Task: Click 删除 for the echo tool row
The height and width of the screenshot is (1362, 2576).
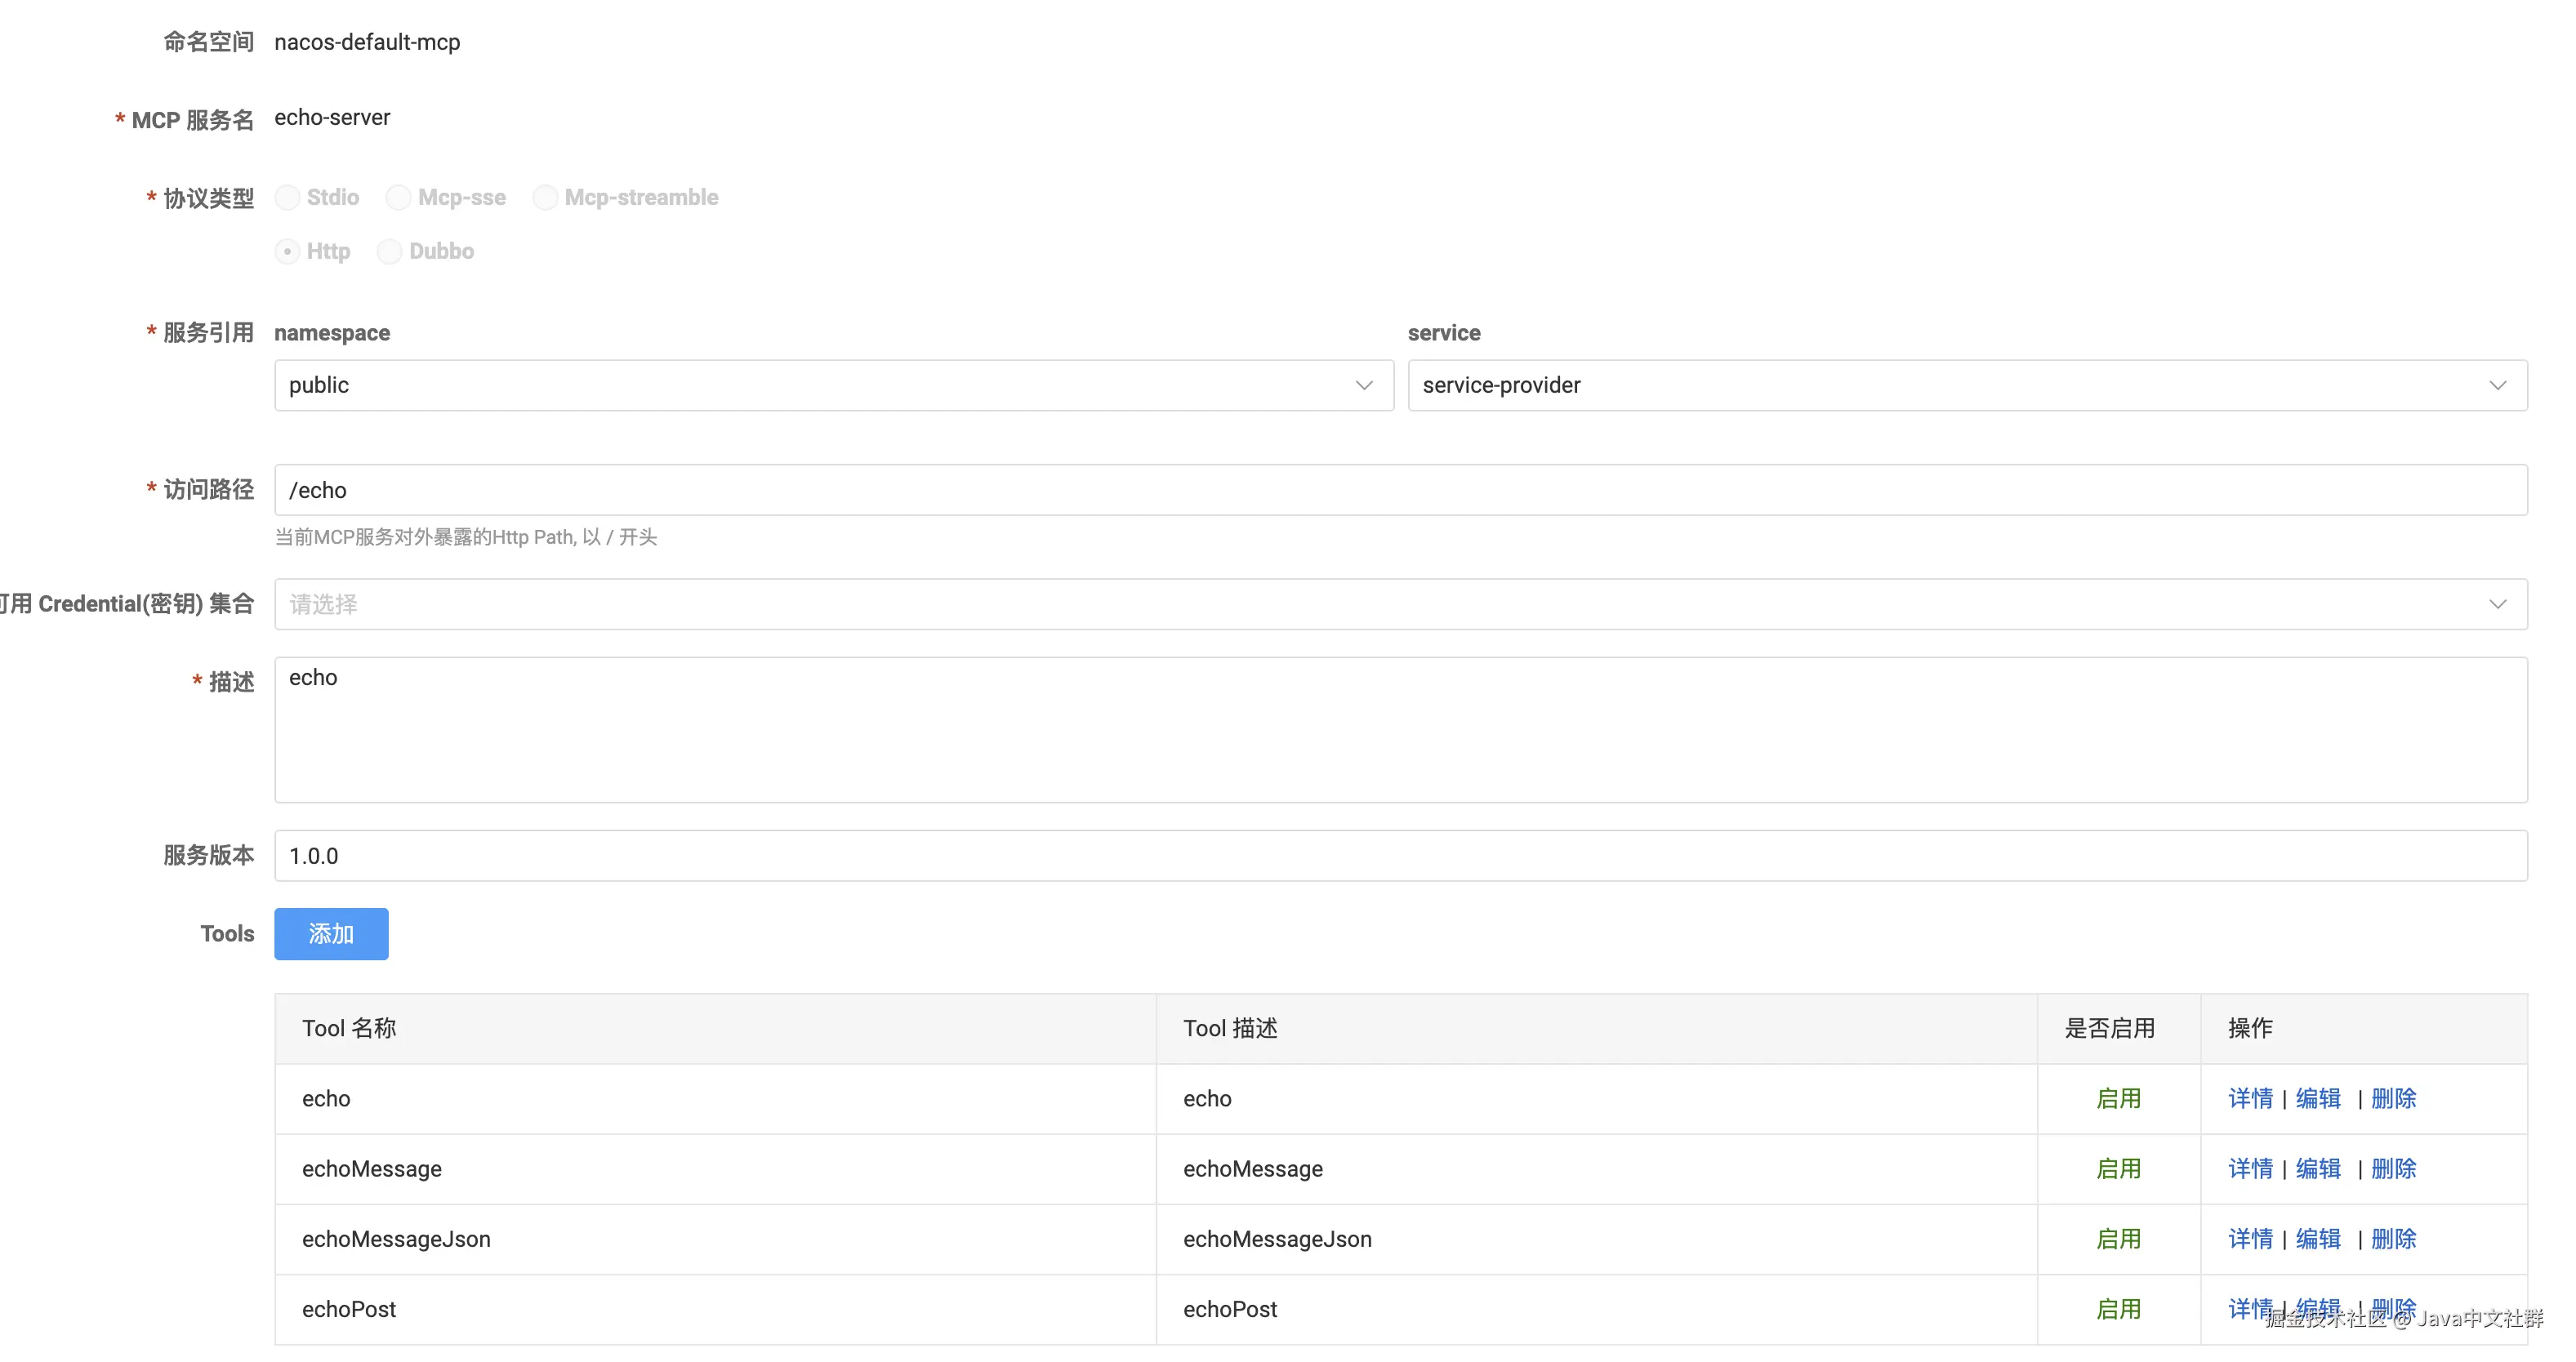Action: coord(2393,1098)
